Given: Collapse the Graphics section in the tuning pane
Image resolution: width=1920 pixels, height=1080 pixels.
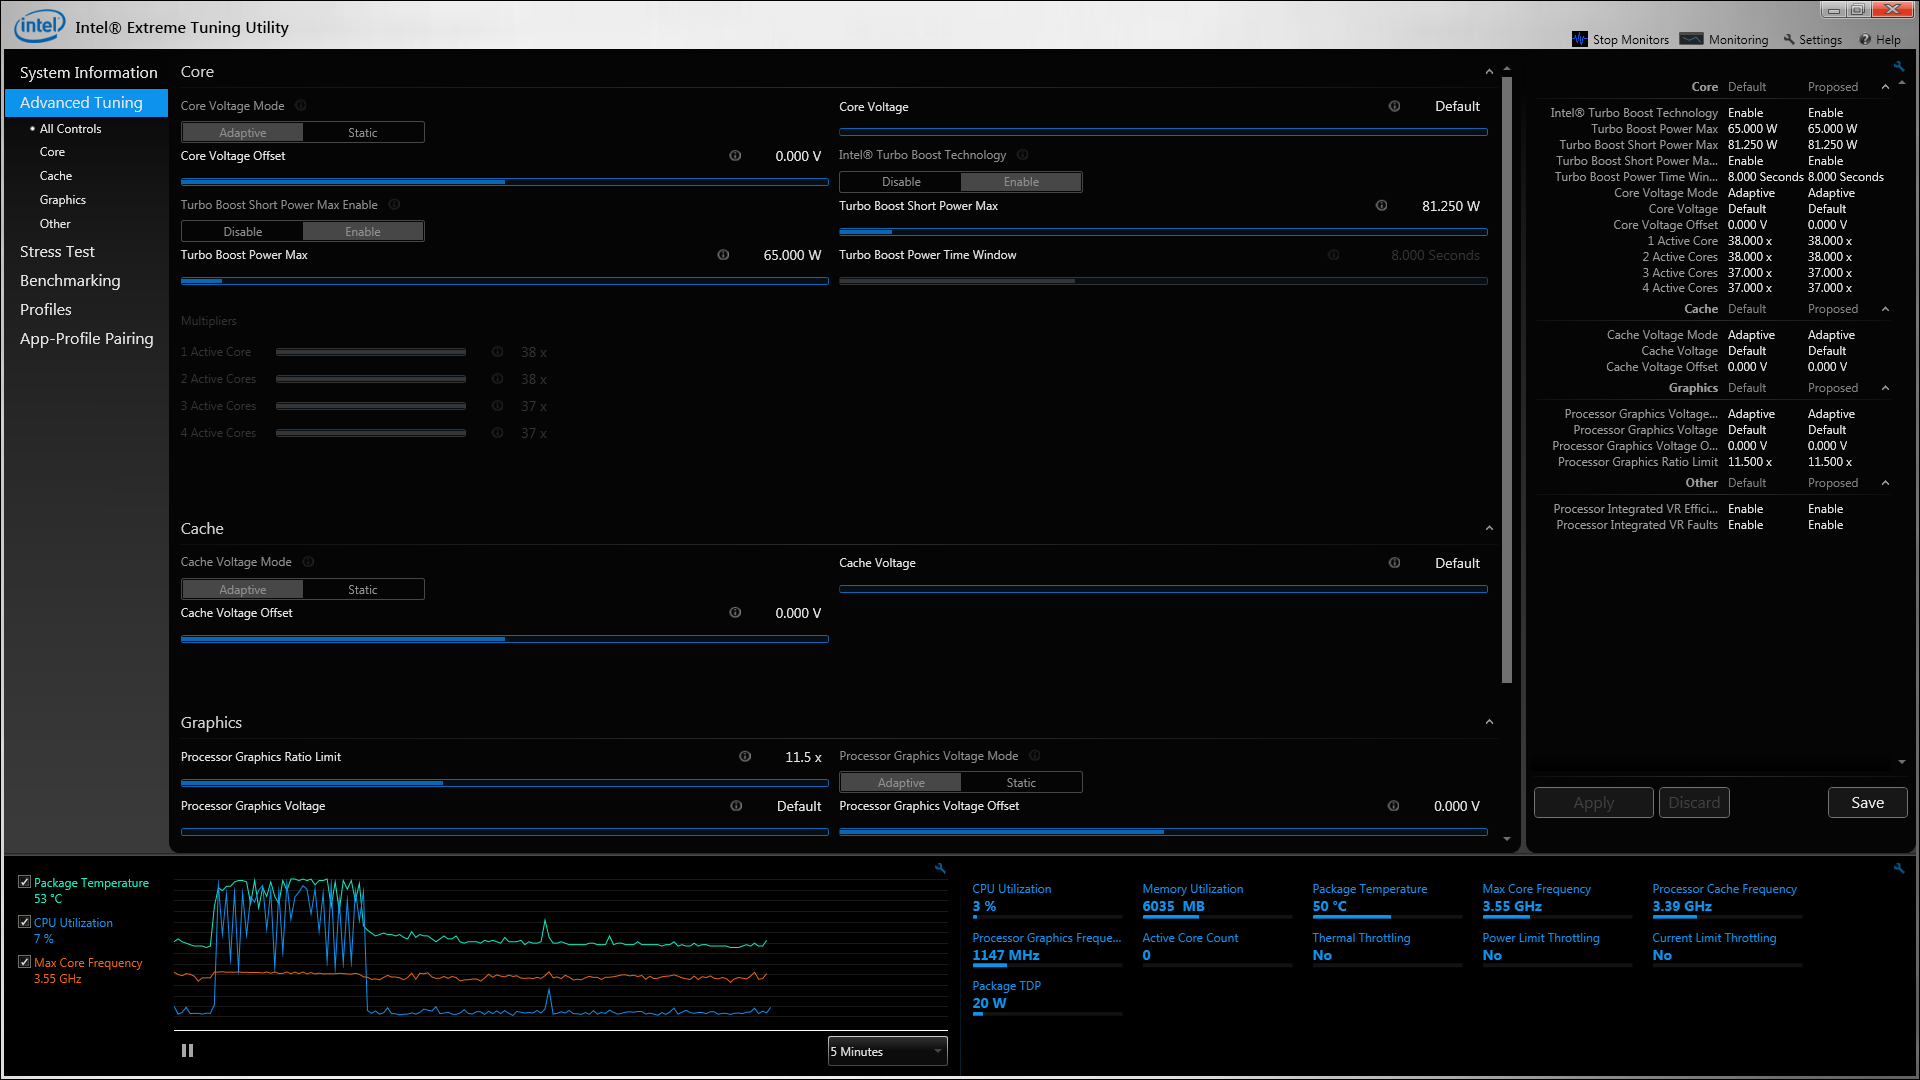Looking at the screenshot, I should 1489,722.
